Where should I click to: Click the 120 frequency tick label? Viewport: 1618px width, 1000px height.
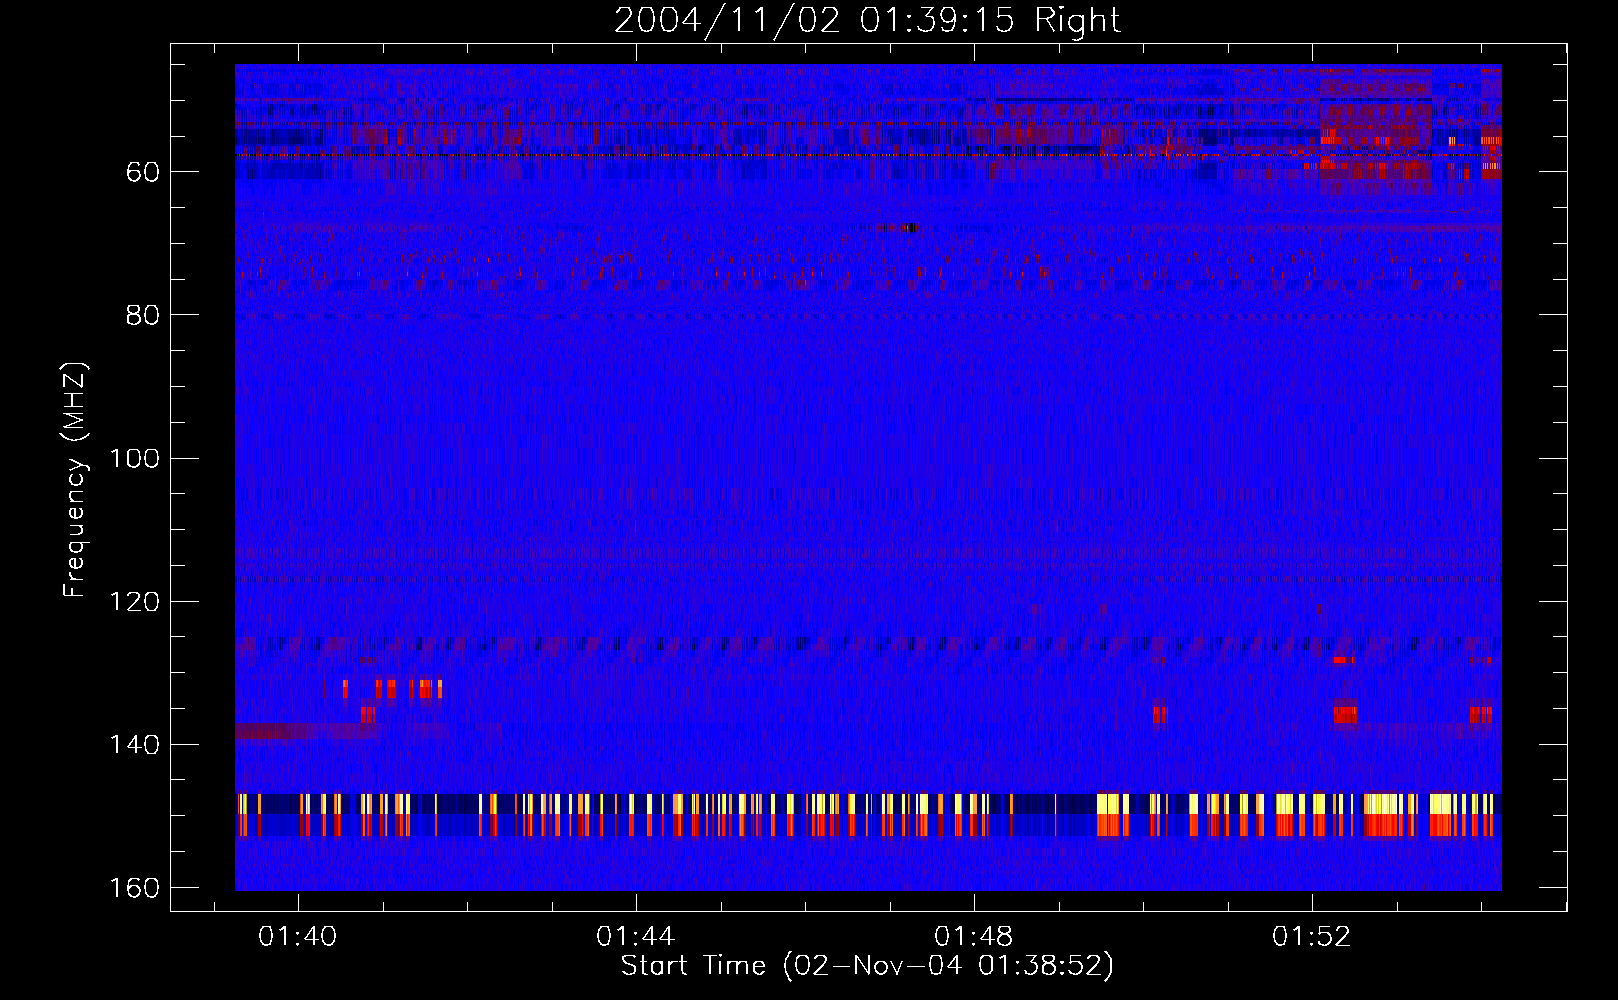(135, 602)
